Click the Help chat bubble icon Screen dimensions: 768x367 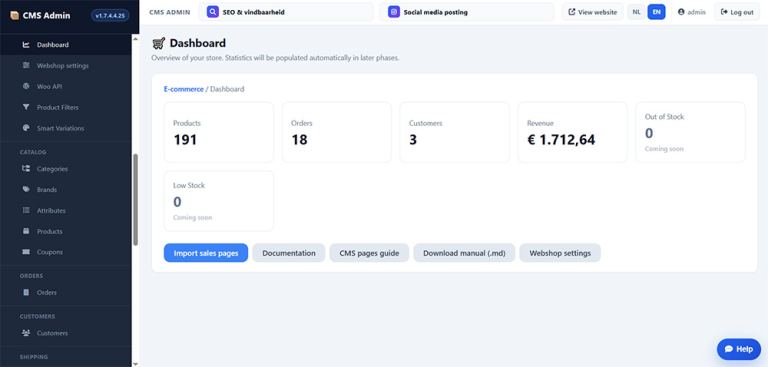click(x=729, y=349)
